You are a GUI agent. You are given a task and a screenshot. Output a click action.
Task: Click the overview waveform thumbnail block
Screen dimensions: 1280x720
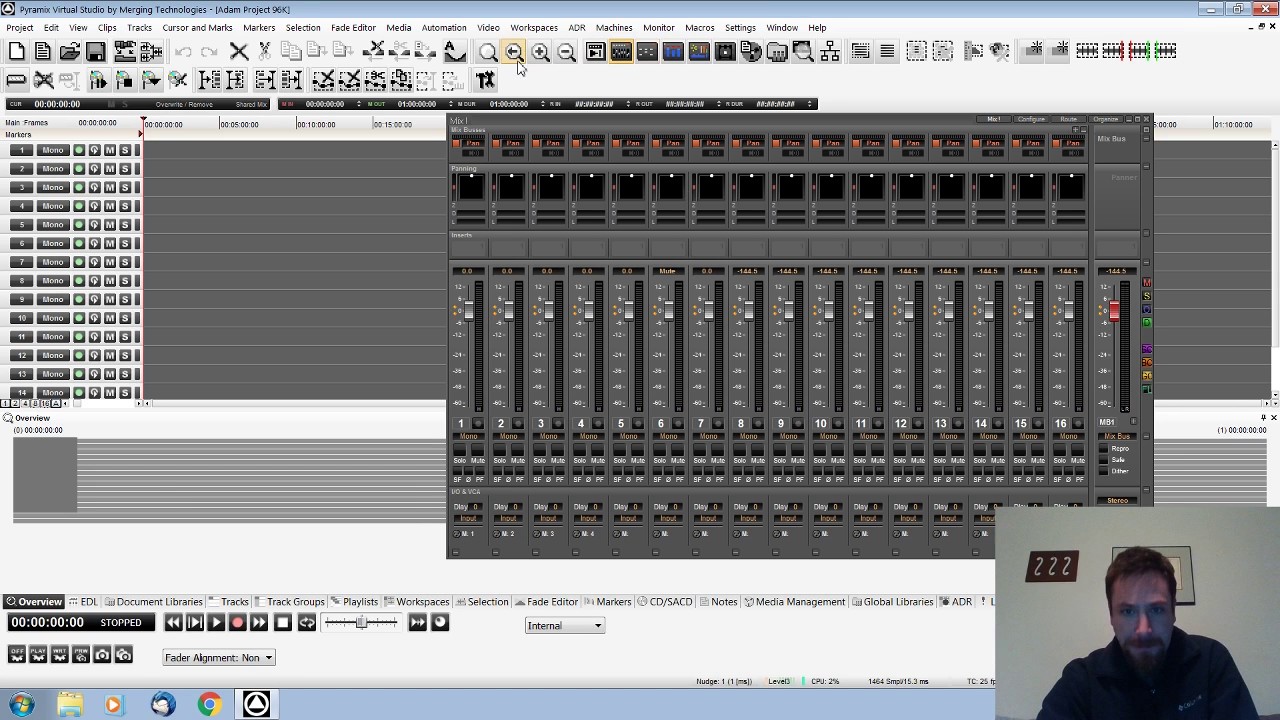click(x=45, y=476)
